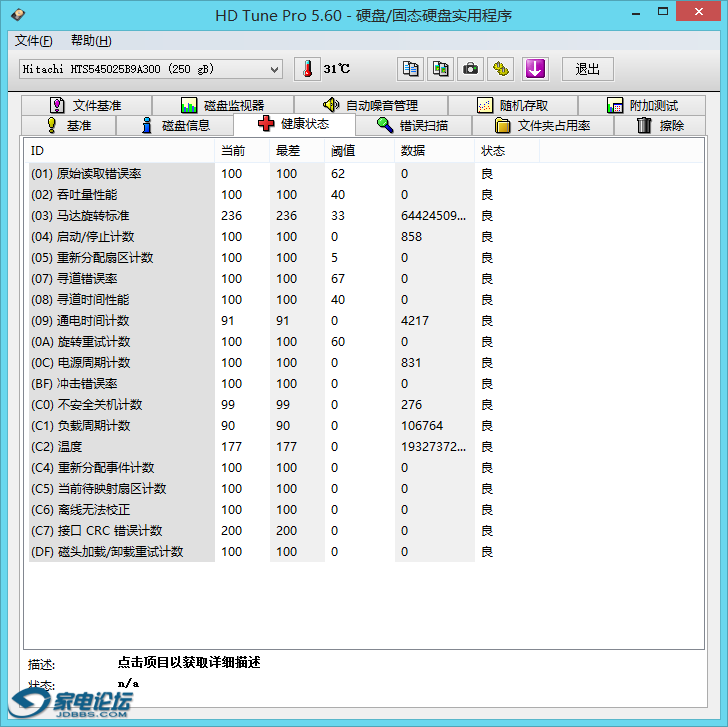Viewport: 728px width, 727px height.
Task: Select the (C7) 接口 CRC 错误计数 row
Action: click(284, 531)
